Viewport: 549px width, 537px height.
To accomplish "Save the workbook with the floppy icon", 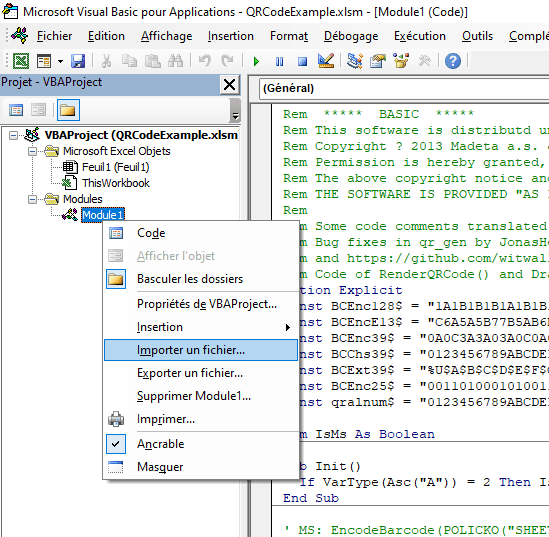I will (78, 61).
